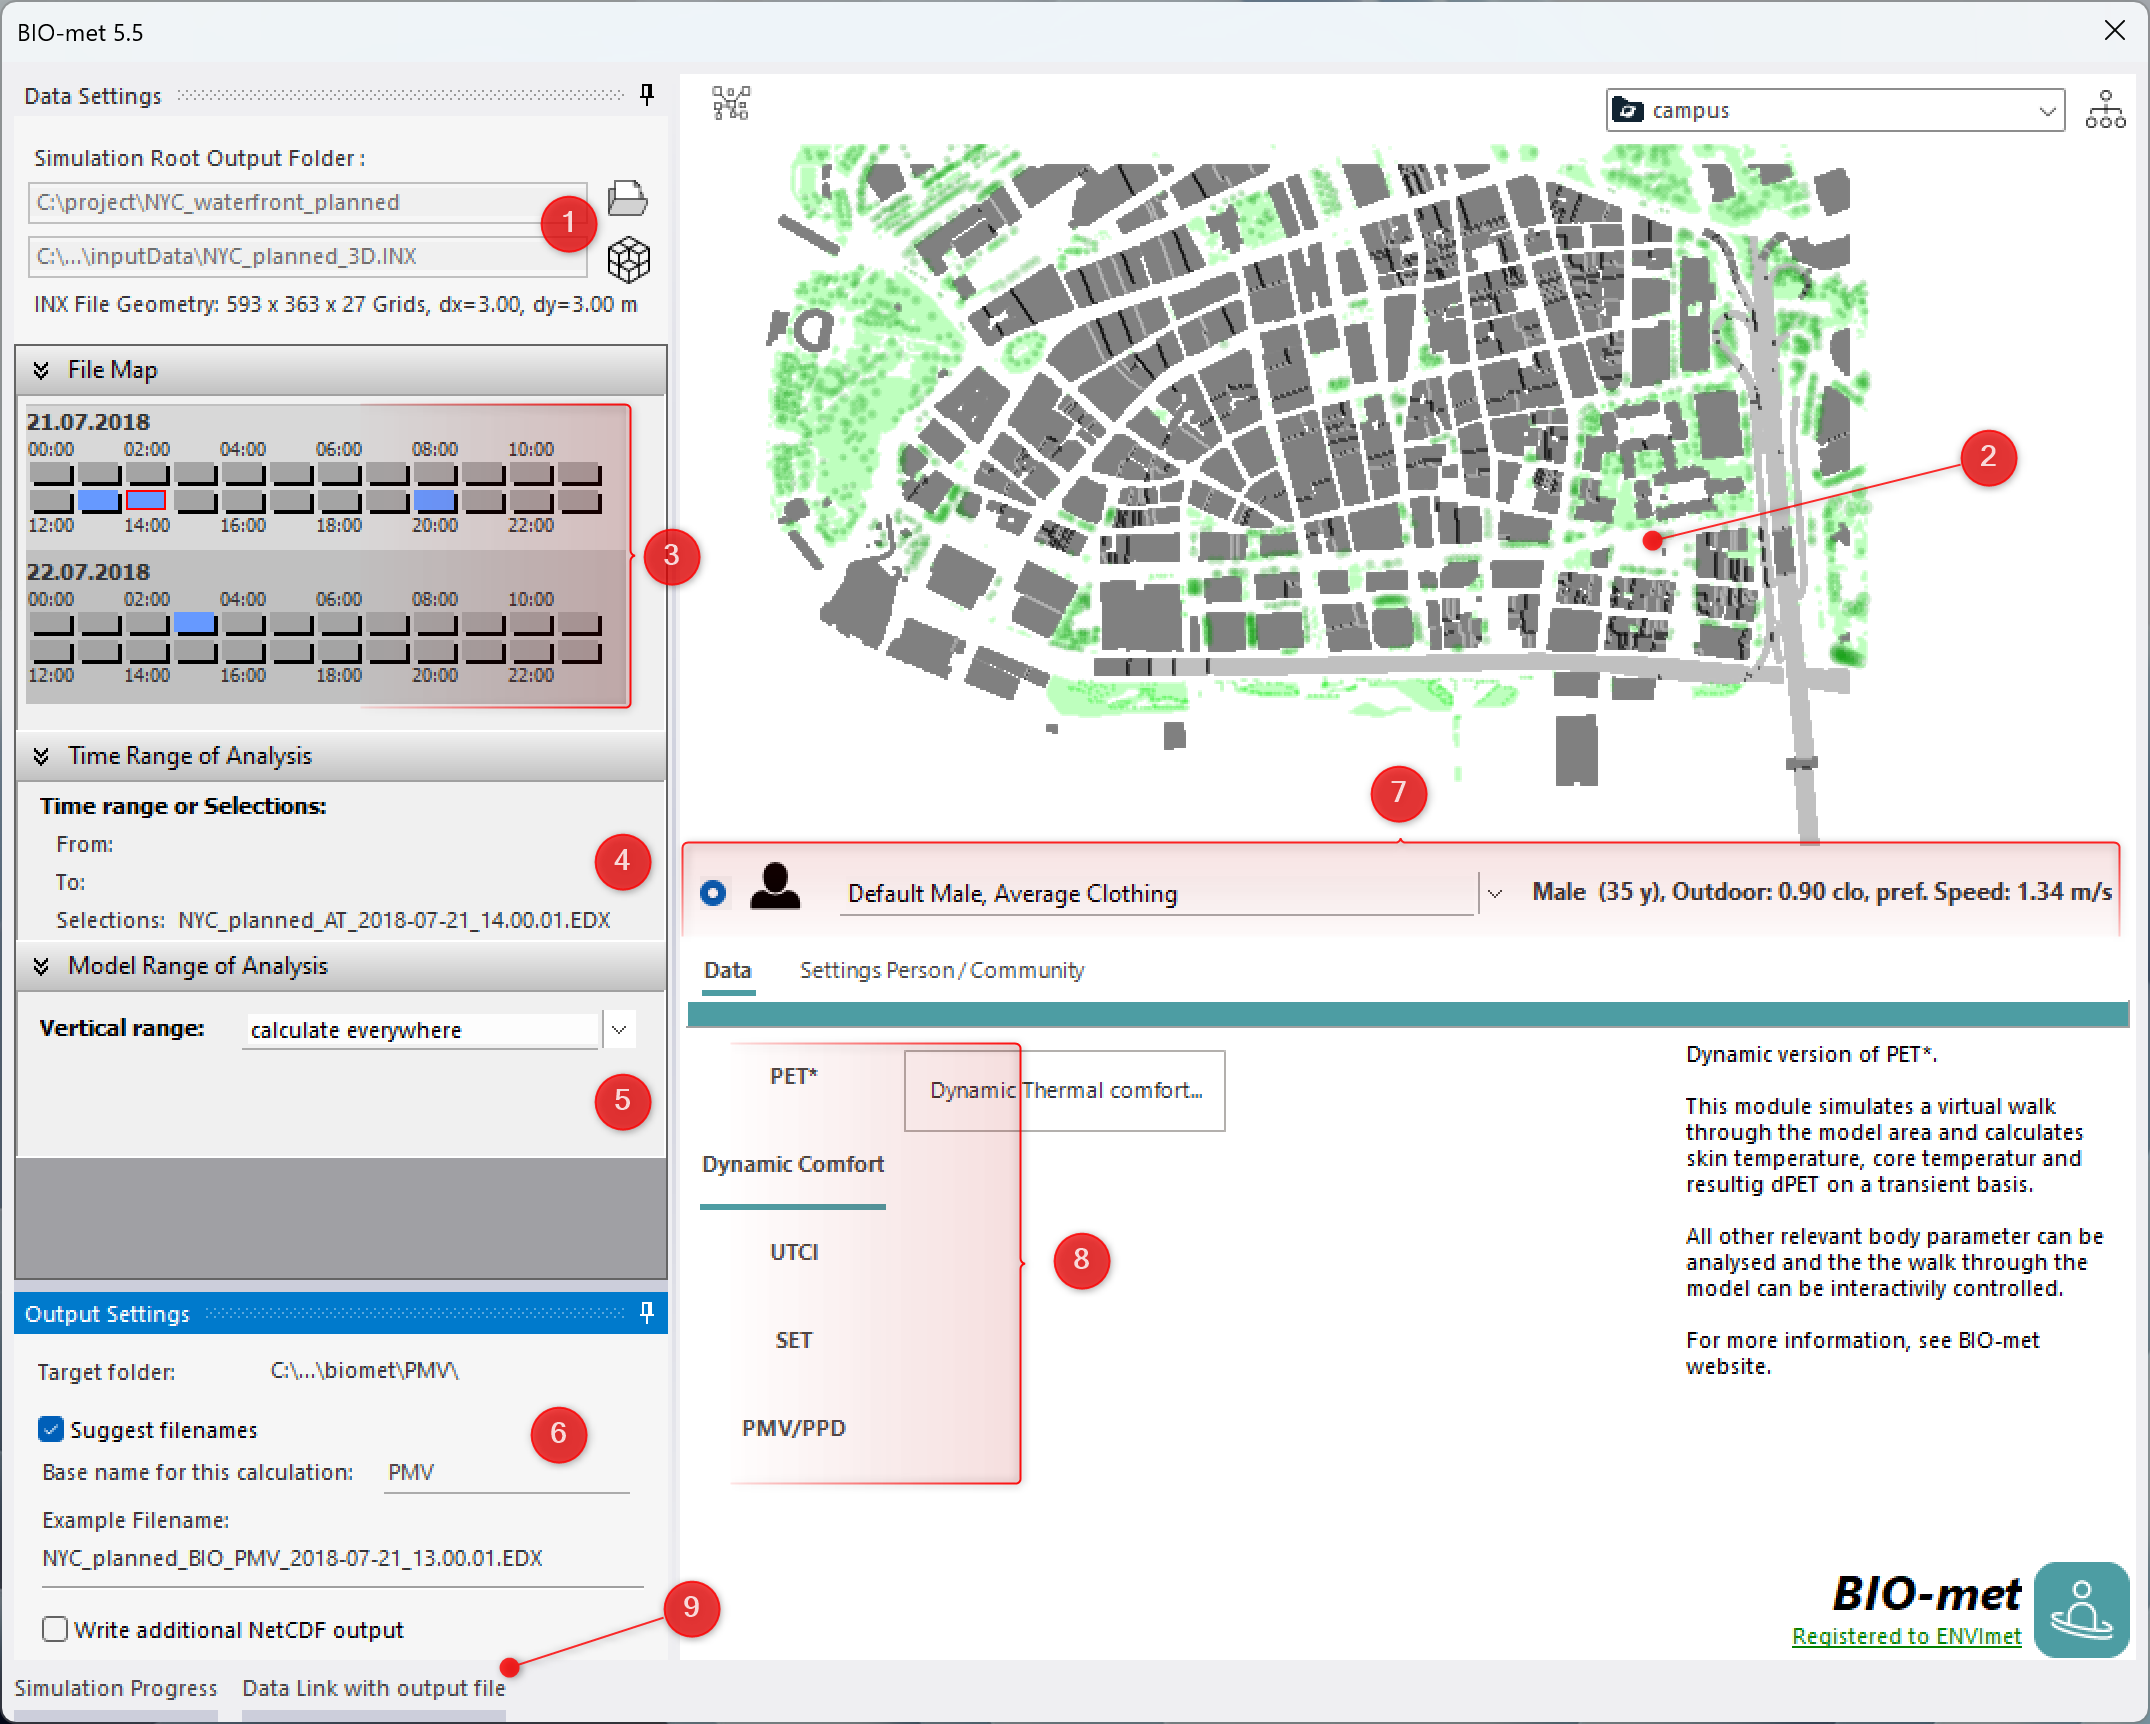Select the 22.07.2018 03:00 blue time slot
Viewport: 2150px width, 1724px height.
click(x=195, y=623)
